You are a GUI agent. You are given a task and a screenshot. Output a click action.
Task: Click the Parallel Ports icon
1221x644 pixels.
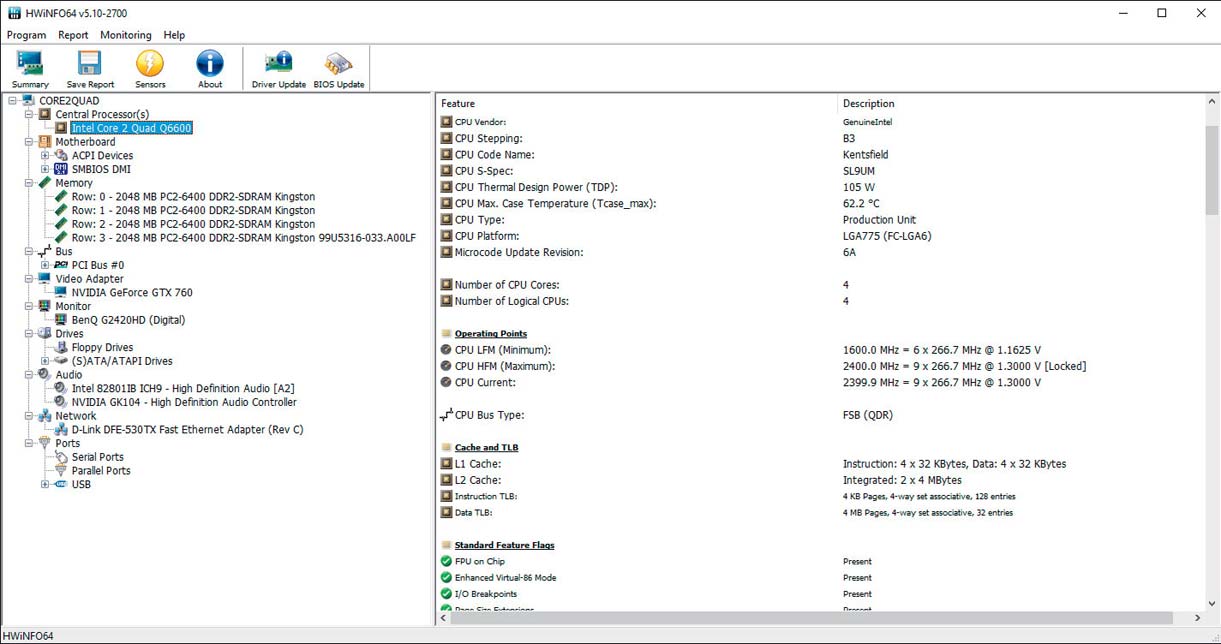click(61, 470)
